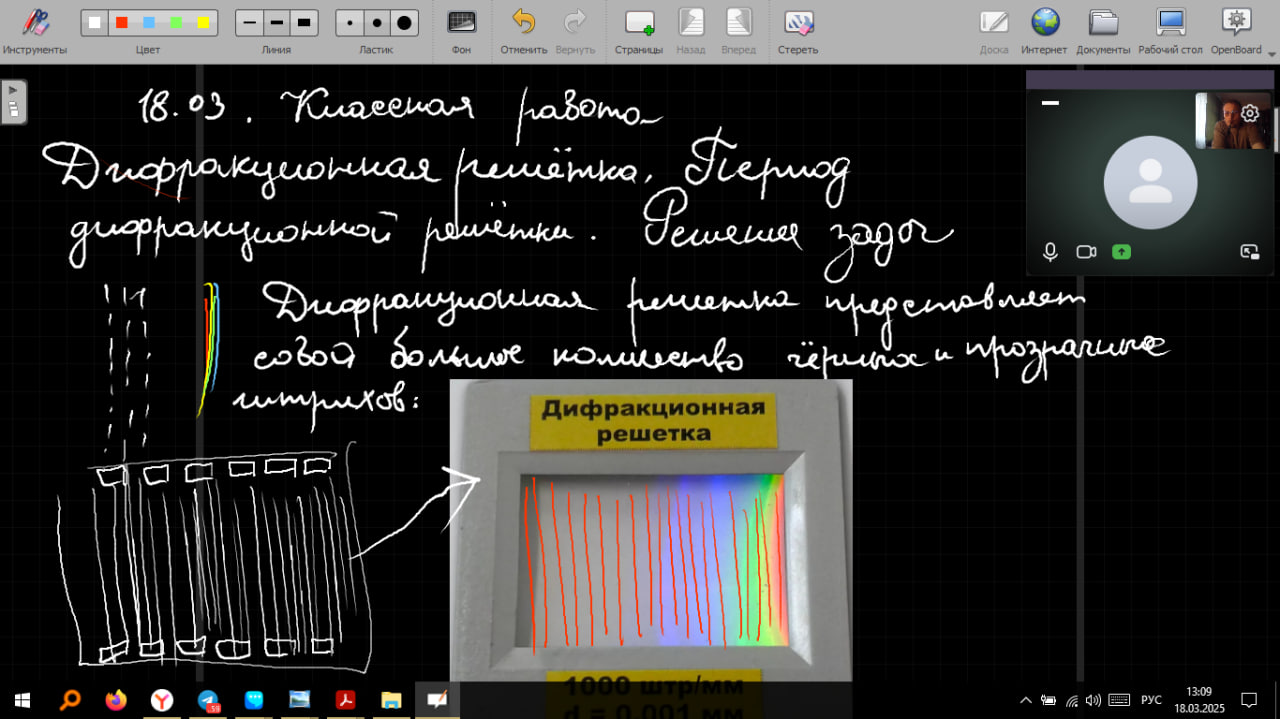Open the volume control in tray
Image resolution: width=1280 pixels, height=719 pixels.
pyautogui.click(x=1093, y=700)
